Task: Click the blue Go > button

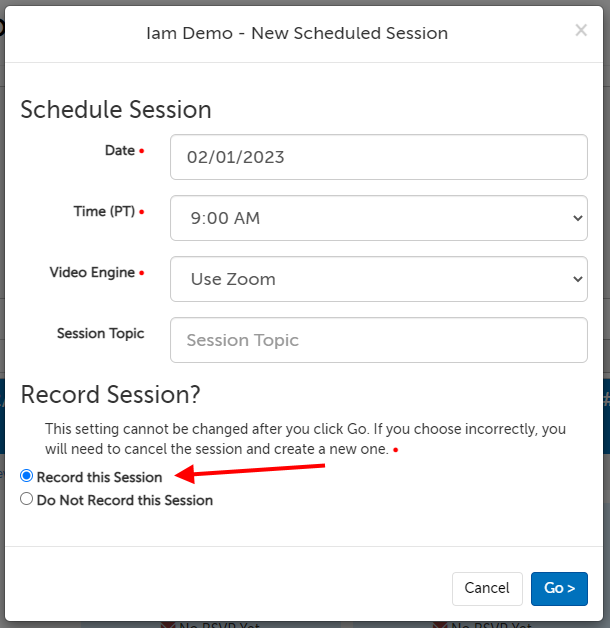Action: click(559, 588)
